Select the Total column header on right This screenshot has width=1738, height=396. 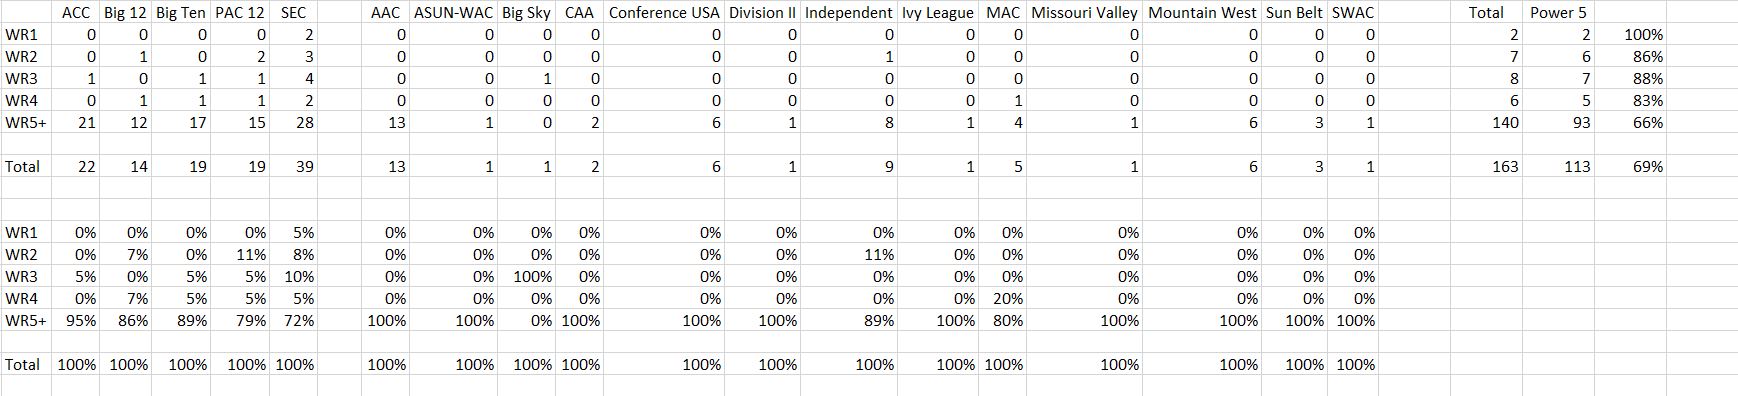coord(1486,13)
